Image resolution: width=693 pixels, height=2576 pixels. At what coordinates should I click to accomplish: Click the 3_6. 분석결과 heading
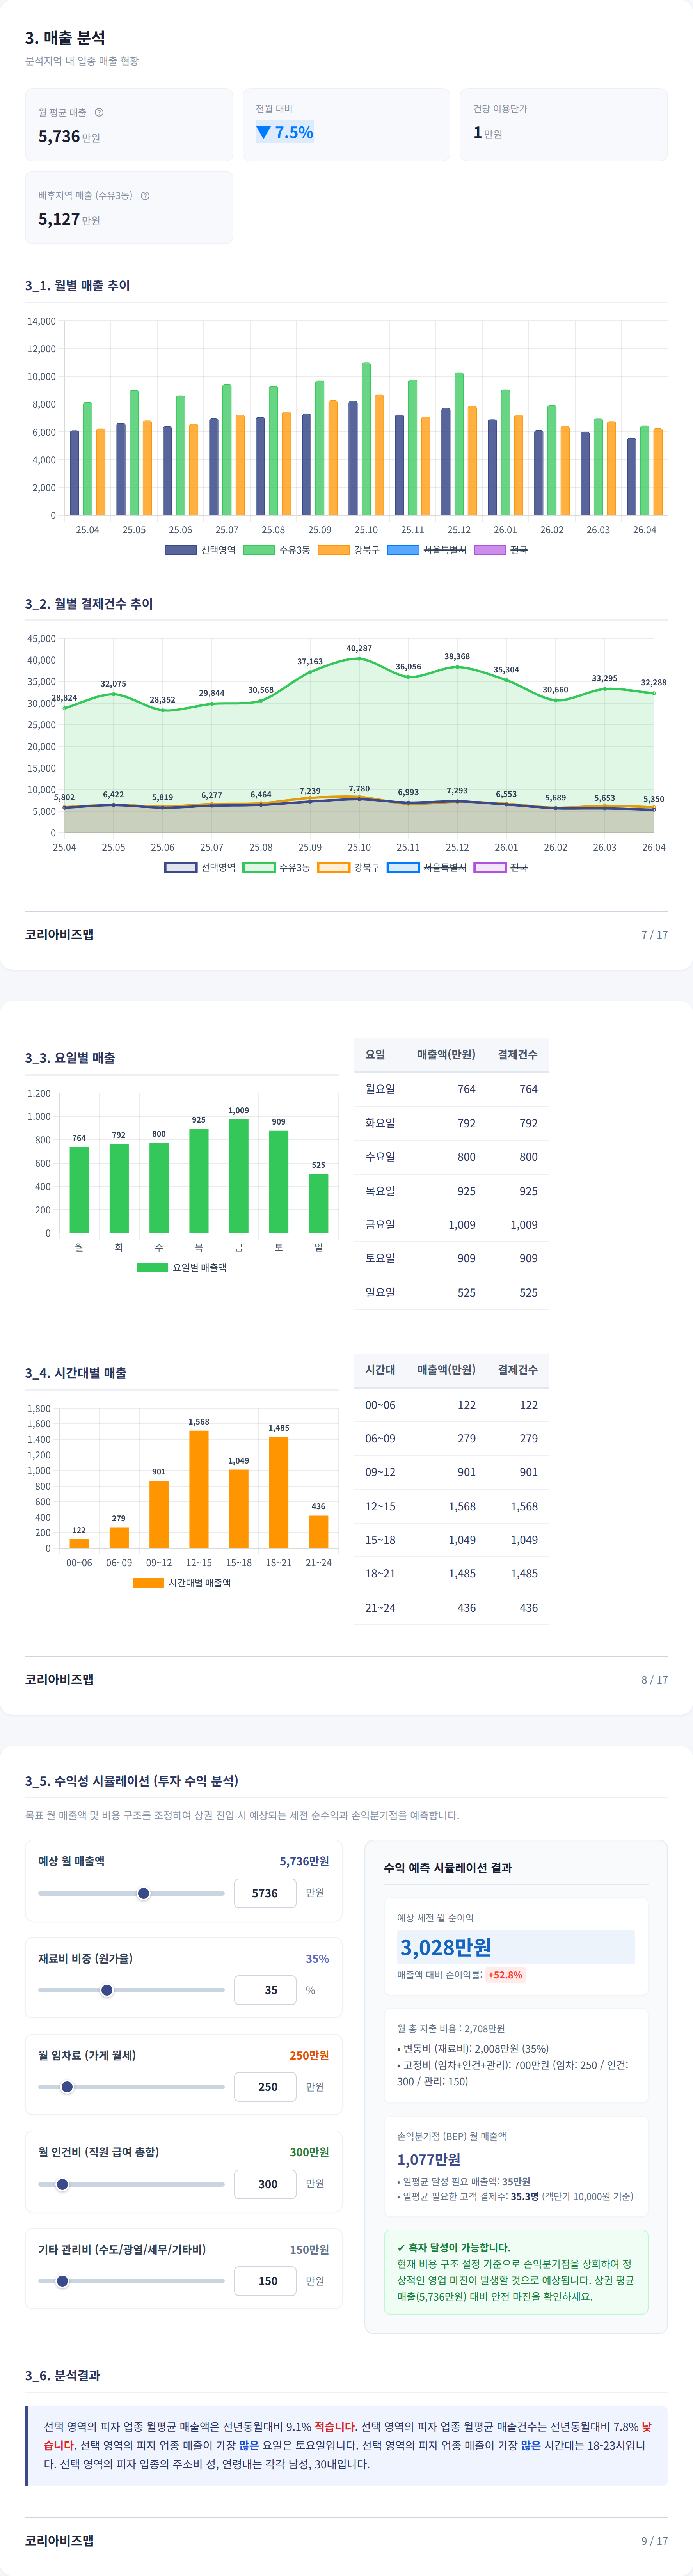tap(62, 2375)
